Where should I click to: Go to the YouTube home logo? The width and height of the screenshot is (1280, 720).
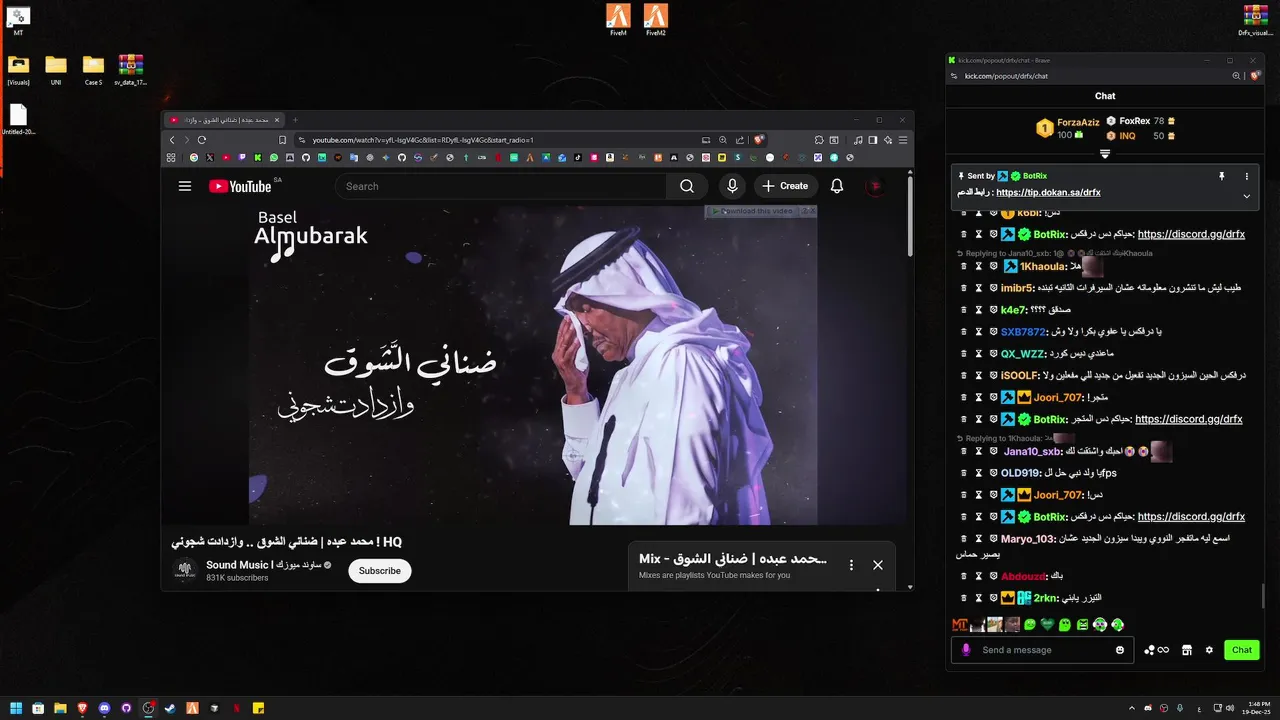(240, 186)
